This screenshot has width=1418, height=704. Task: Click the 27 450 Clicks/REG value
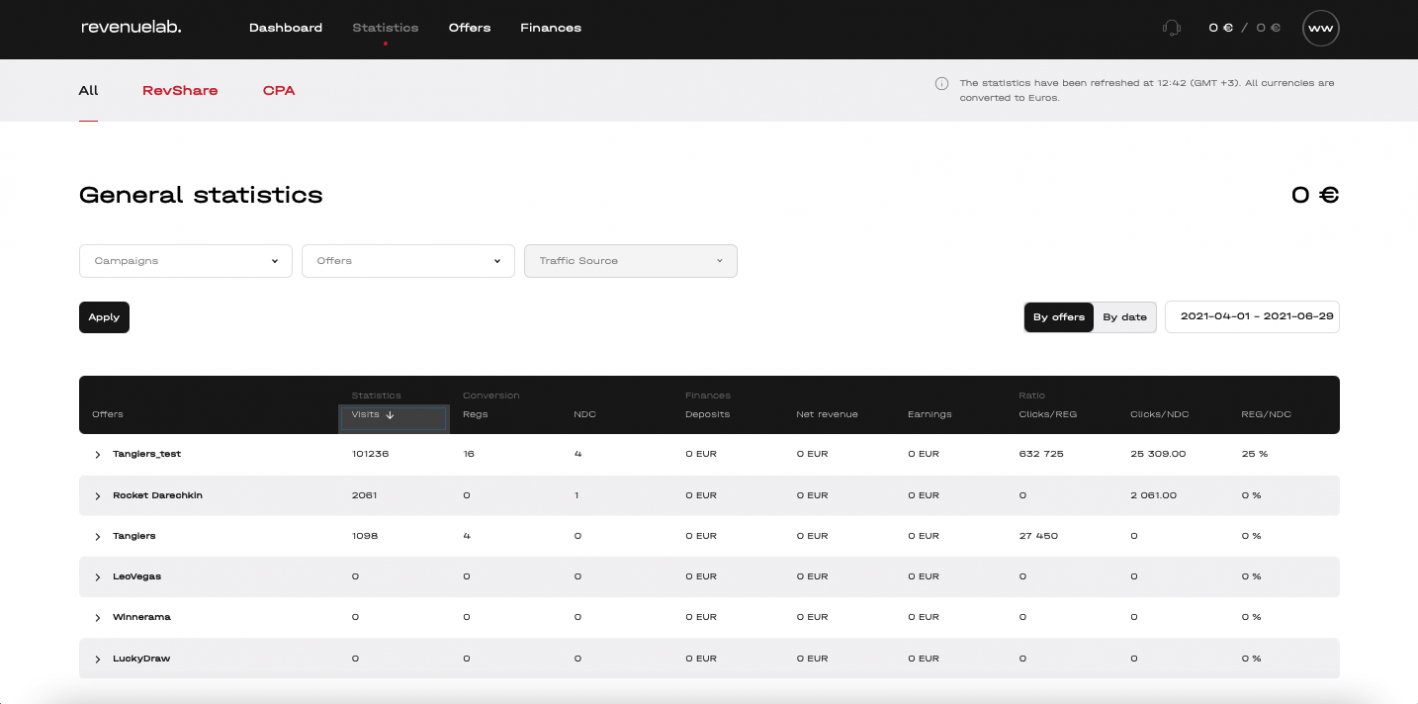click(1038, 536)
